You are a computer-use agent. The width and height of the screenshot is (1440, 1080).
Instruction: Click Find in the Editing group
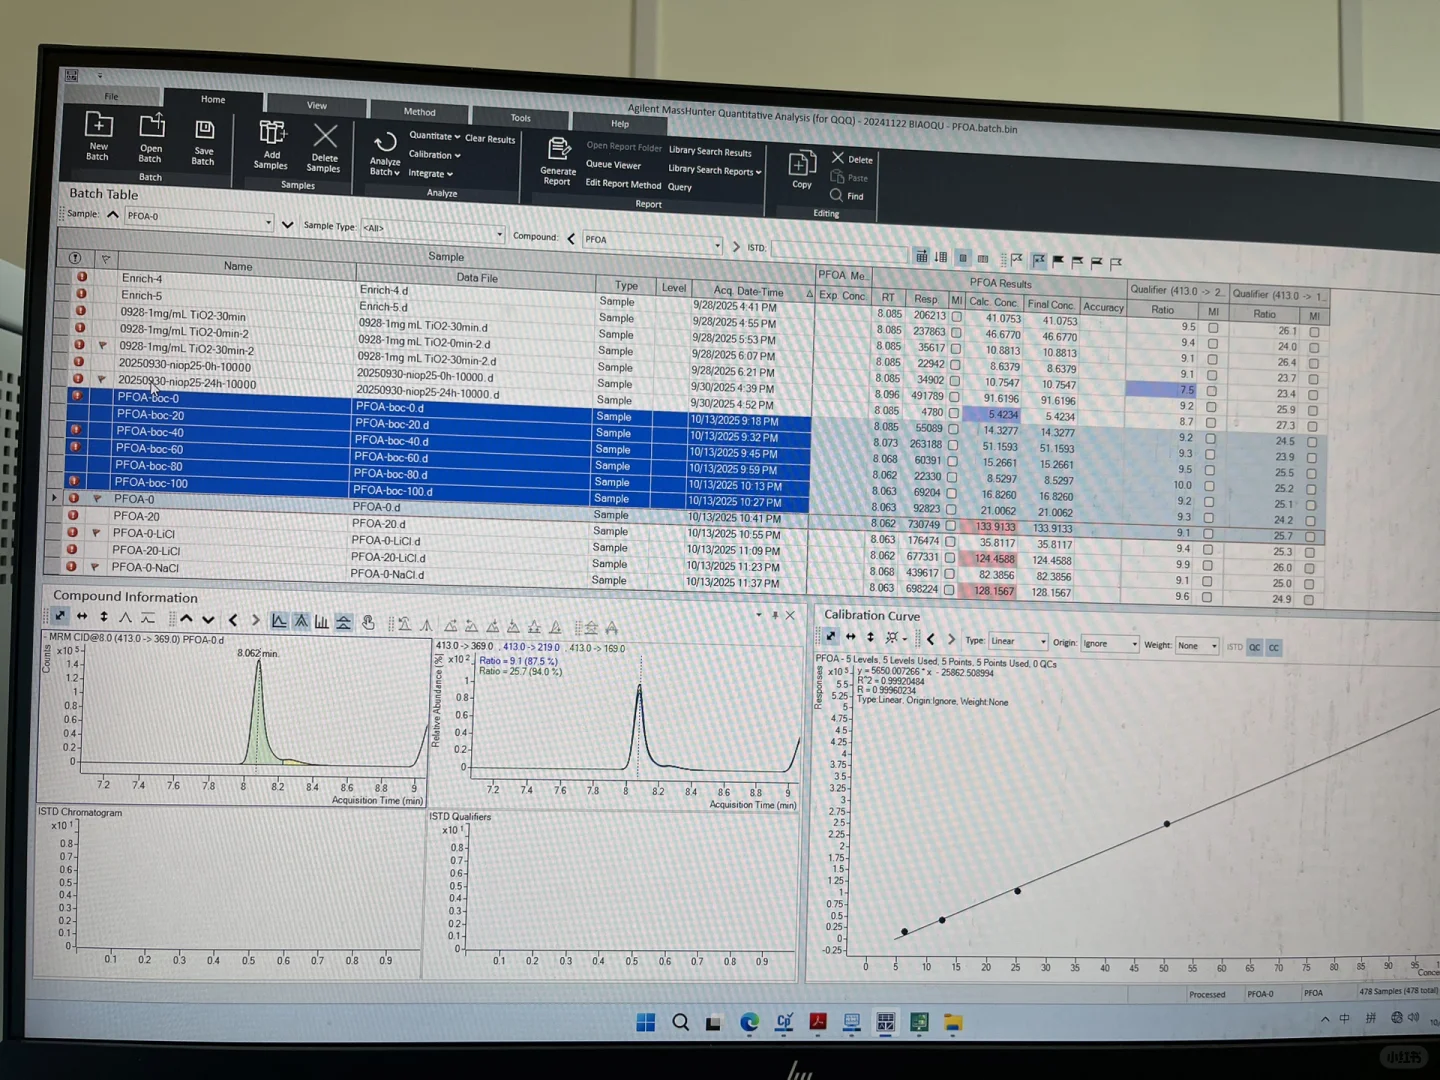pyautogui.click(x=847, y=196)
